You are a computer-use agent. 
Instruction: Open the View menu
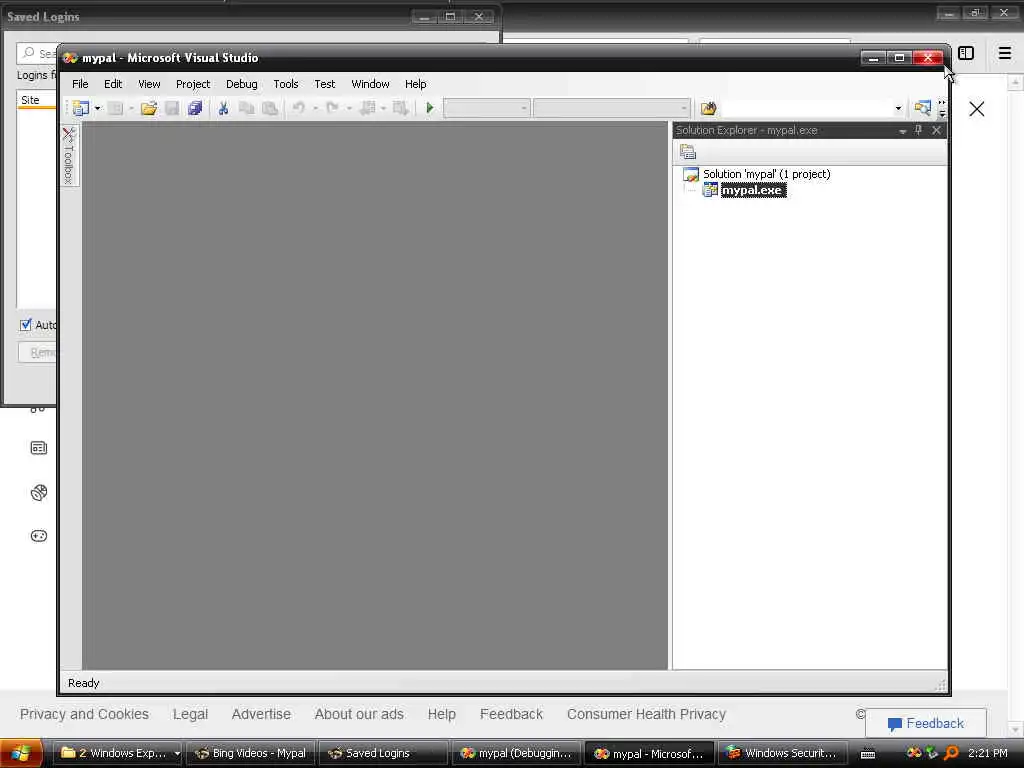(149, 84)
